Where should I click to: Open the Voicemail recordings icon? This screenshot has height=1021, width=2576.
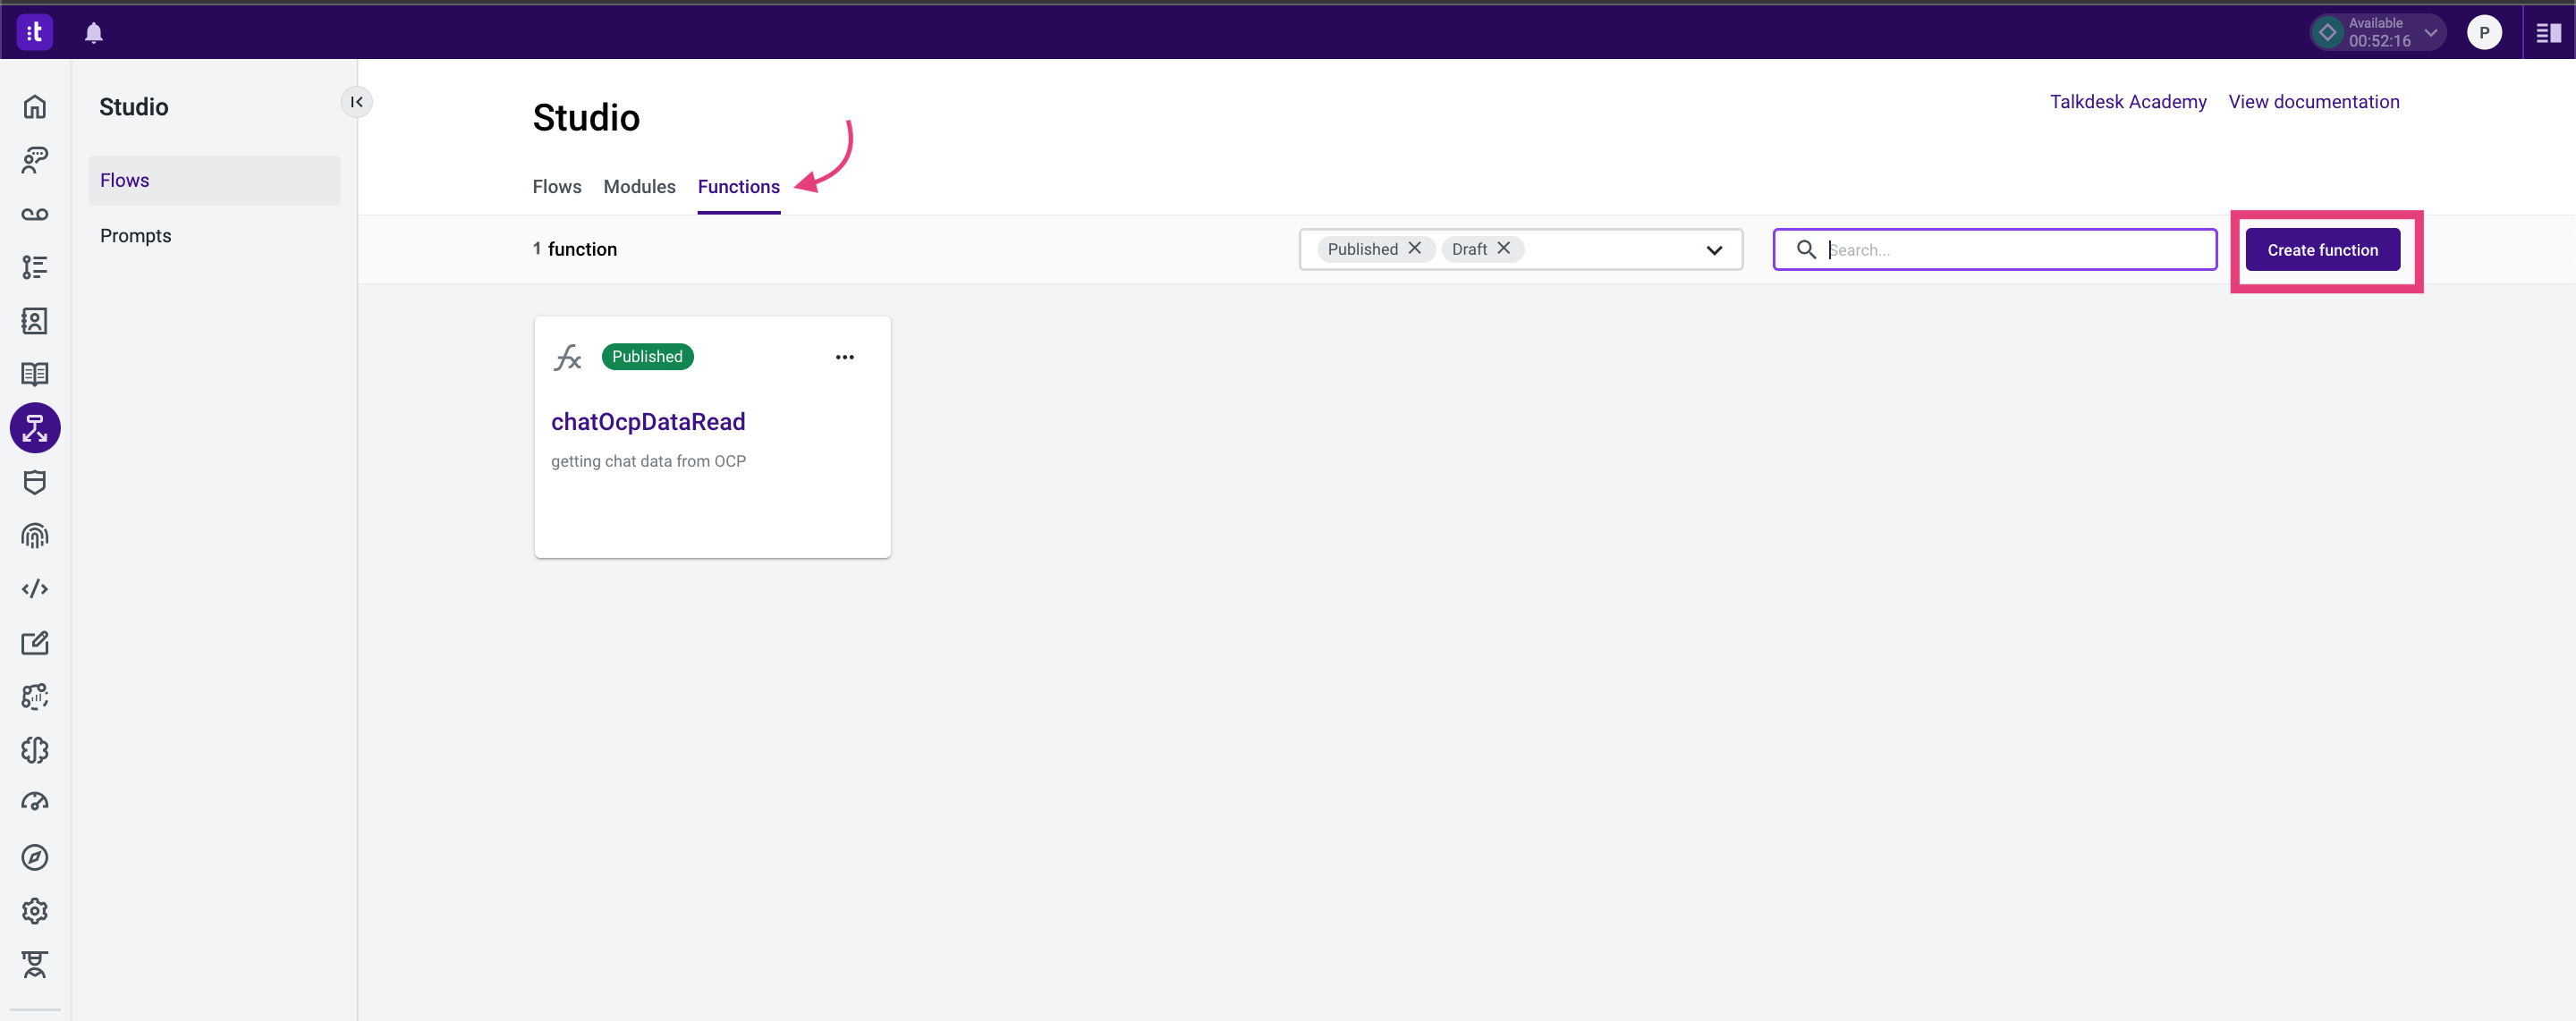34,213
